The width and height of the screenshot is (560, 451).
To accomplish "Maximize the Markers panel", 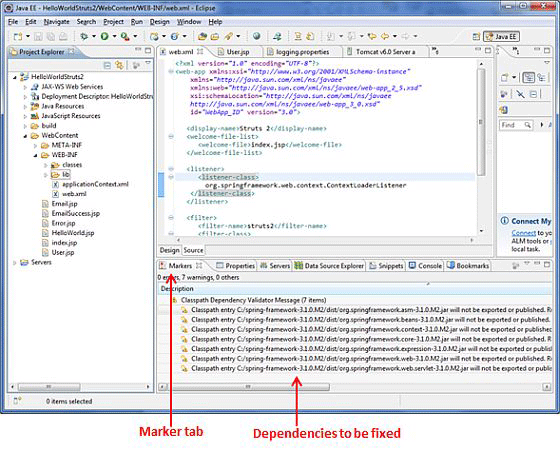I will click(547, 265).
